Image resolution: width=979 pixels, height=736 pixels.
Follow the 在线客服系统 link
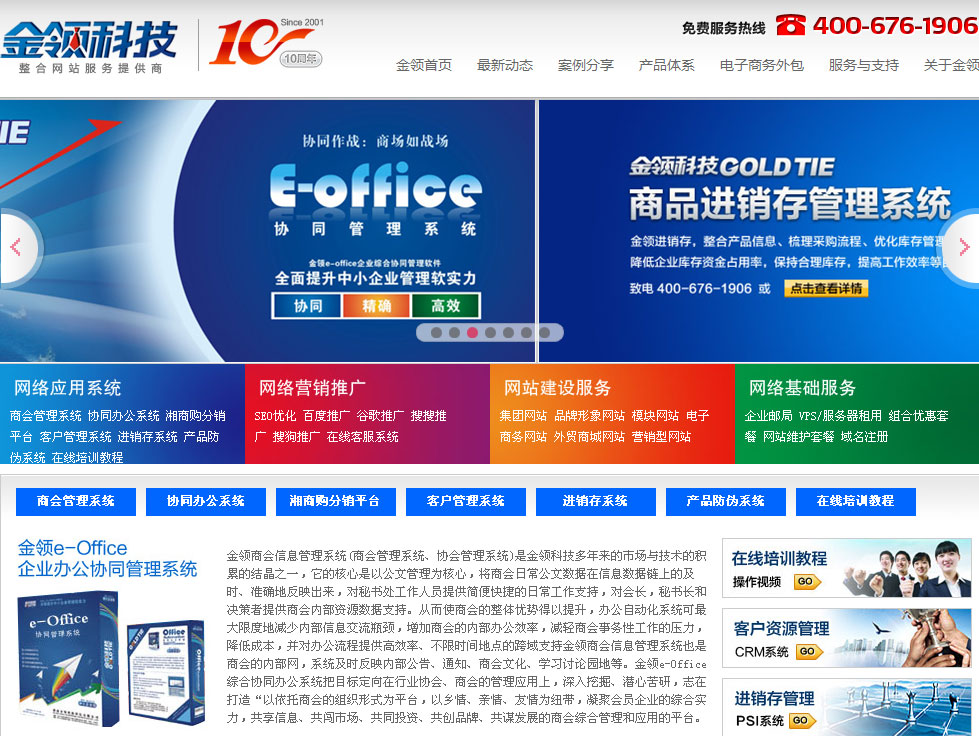[x=363, y=437]
